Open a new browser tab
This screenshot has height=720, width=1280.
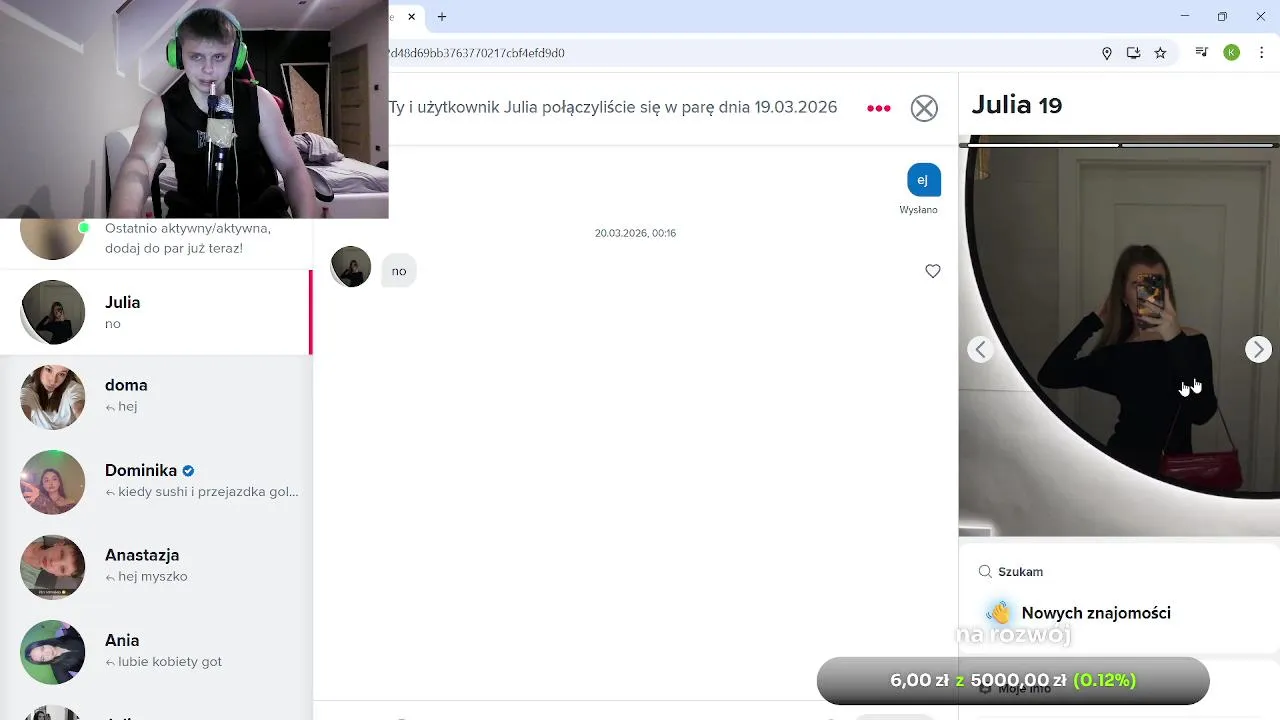(442, 17)
